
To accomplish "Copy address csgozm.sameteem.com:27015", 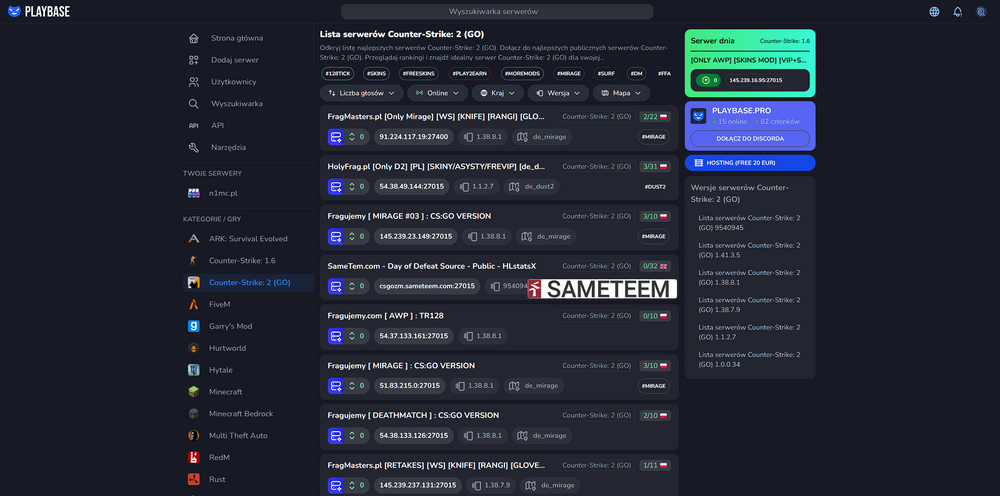I will coord(427,286).
